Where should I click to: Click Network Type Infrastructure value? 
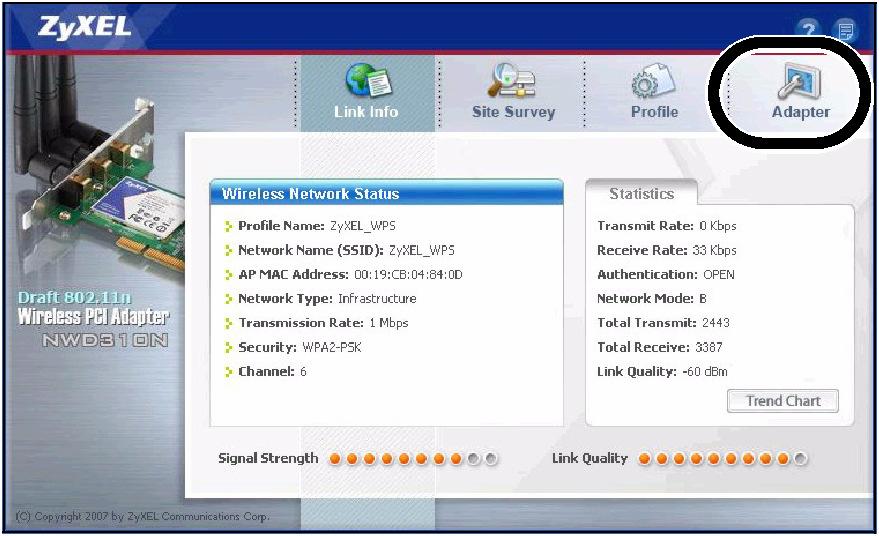(x=377, y=299)
